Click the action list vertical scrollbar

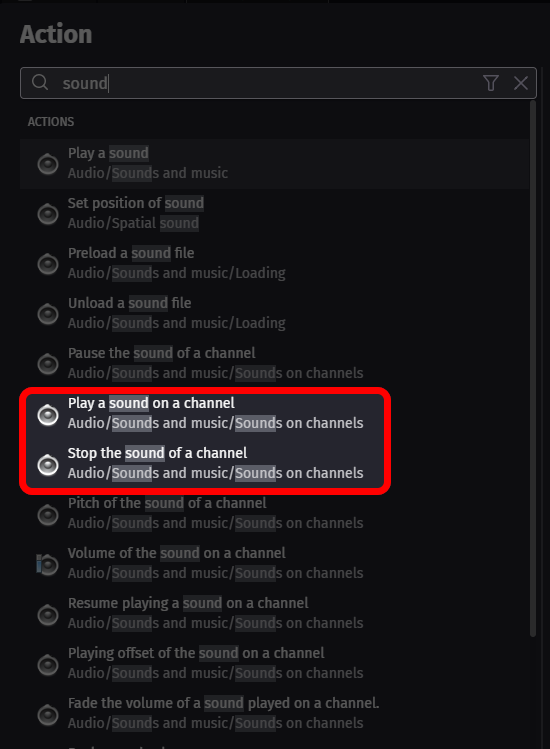533,368
